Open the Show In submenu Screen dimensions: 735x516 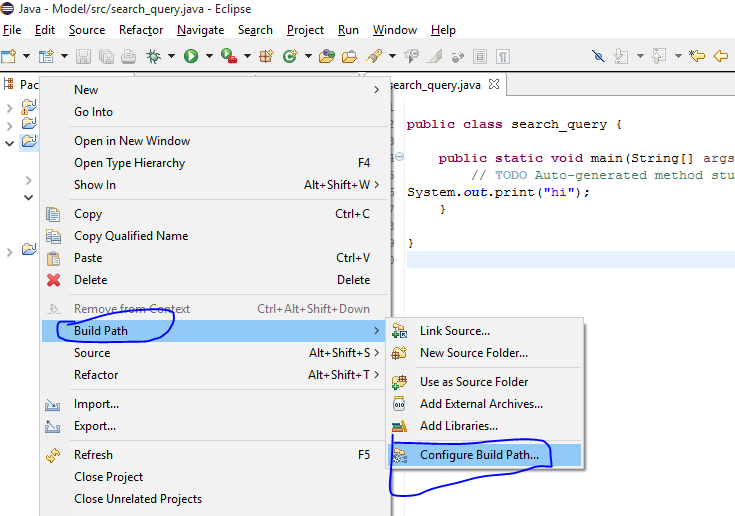click(x=216, y=185)
